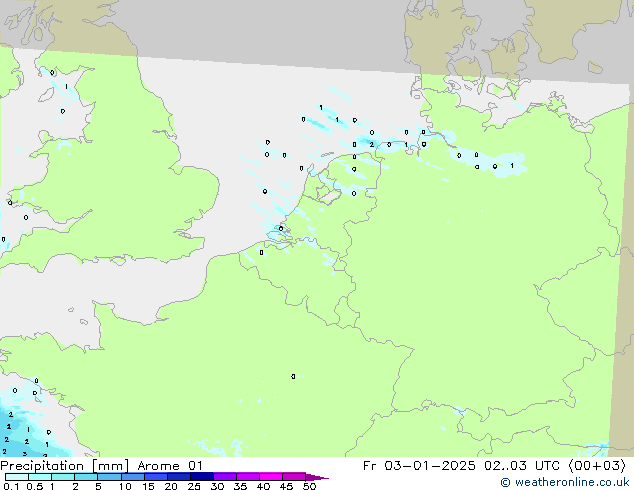Click the '45' legend scale label
This screenshot has height=490, width=634.
click(286, 486)
